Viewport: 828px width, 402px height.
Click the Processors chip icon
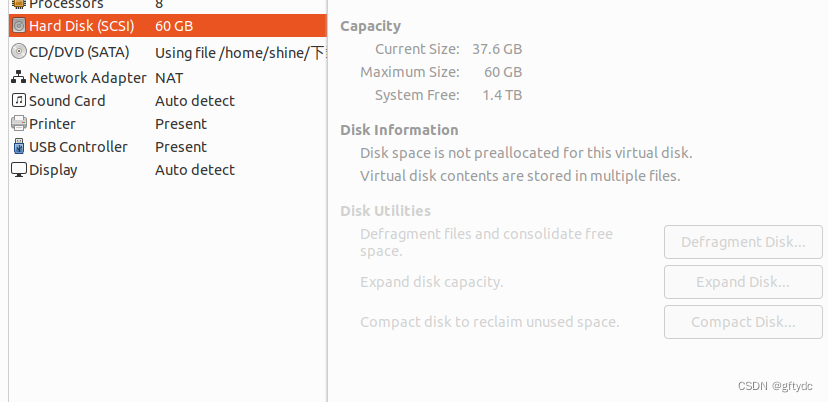point(18,5)
